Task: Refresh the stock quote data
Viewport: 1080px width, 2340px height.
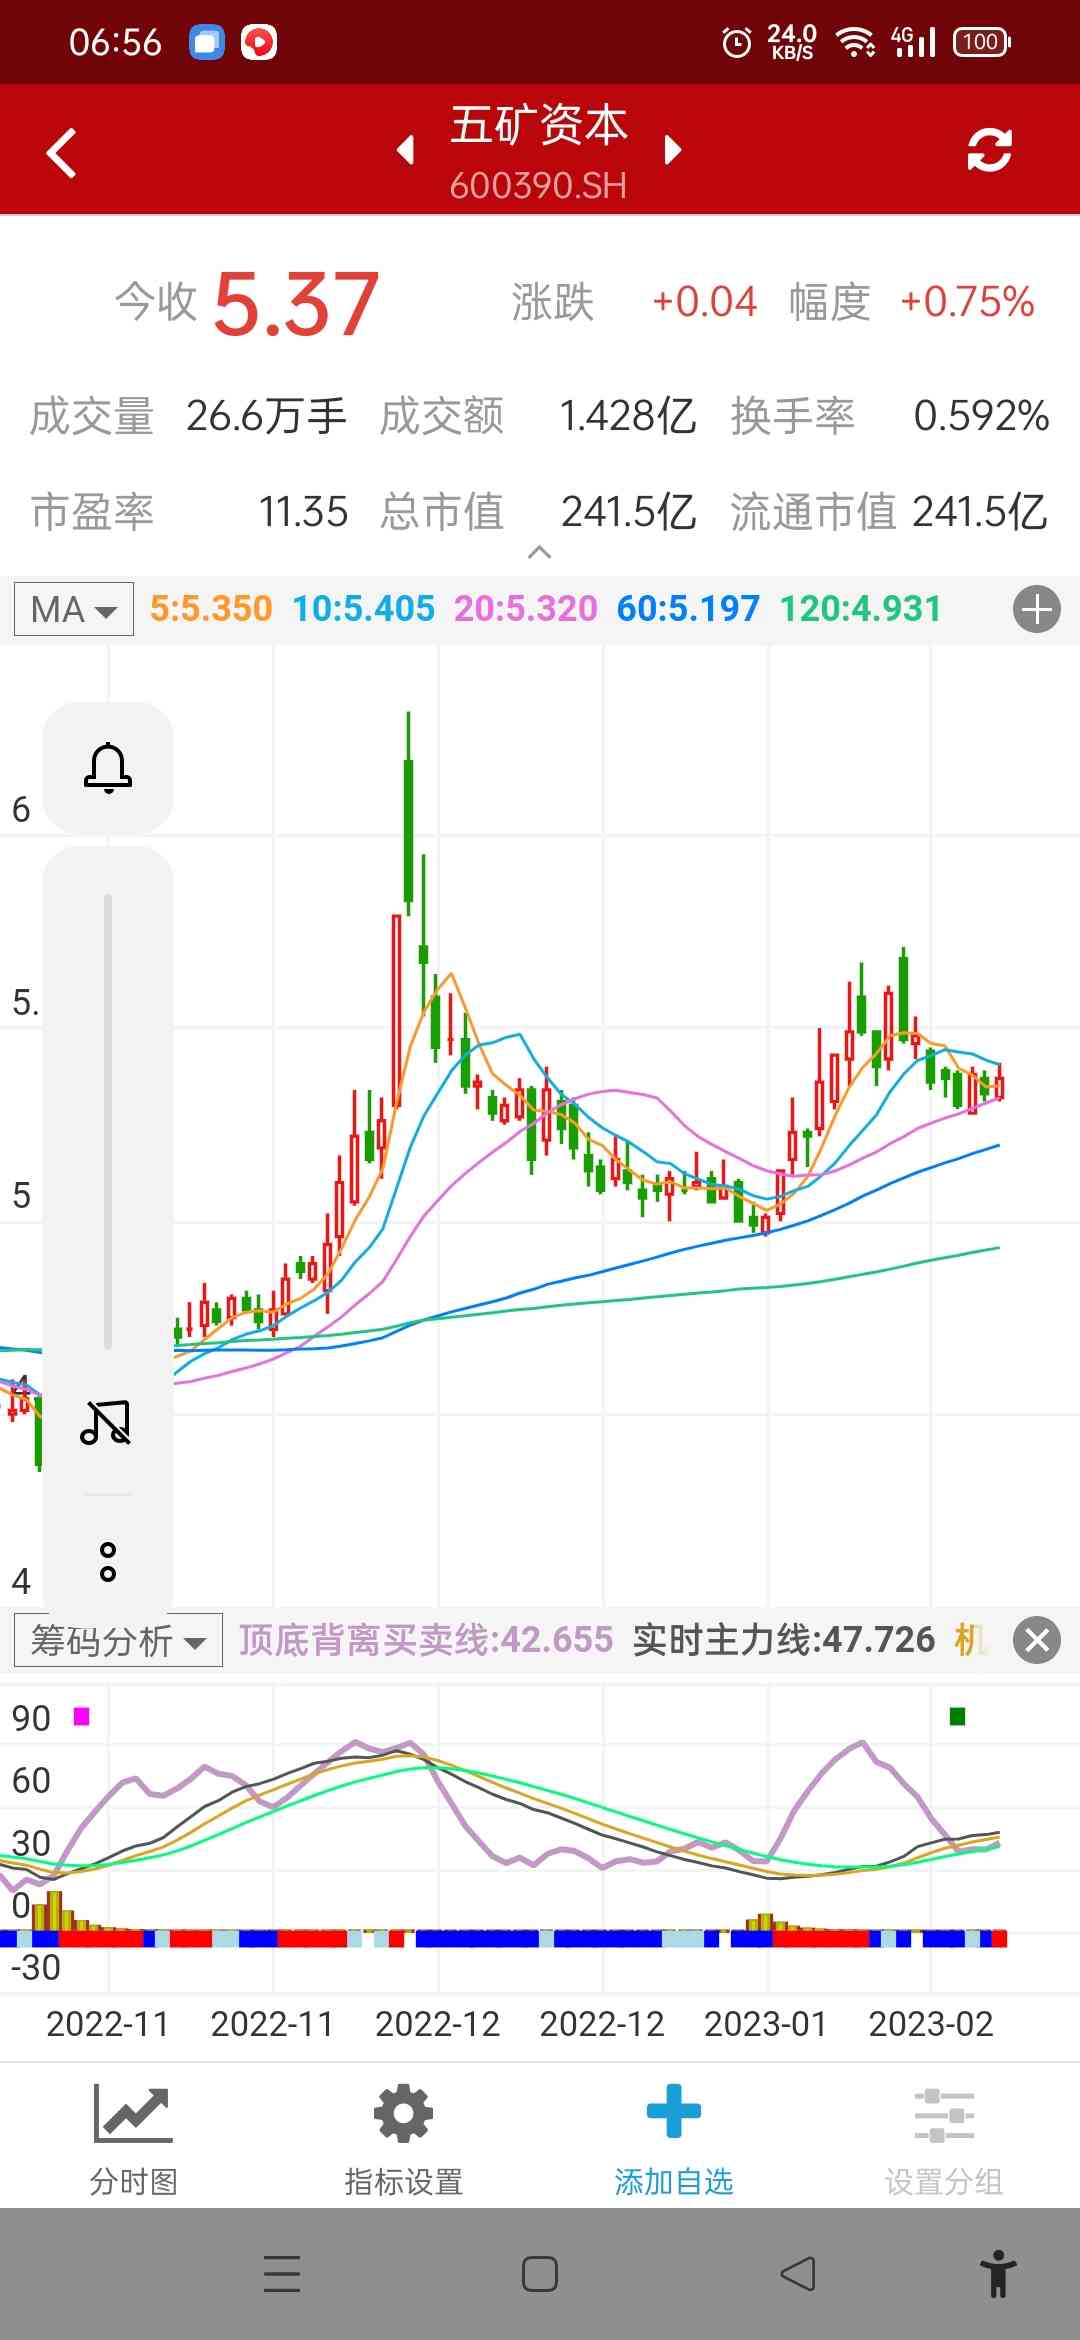Action: pyautogui.click(x=989, y=151)
